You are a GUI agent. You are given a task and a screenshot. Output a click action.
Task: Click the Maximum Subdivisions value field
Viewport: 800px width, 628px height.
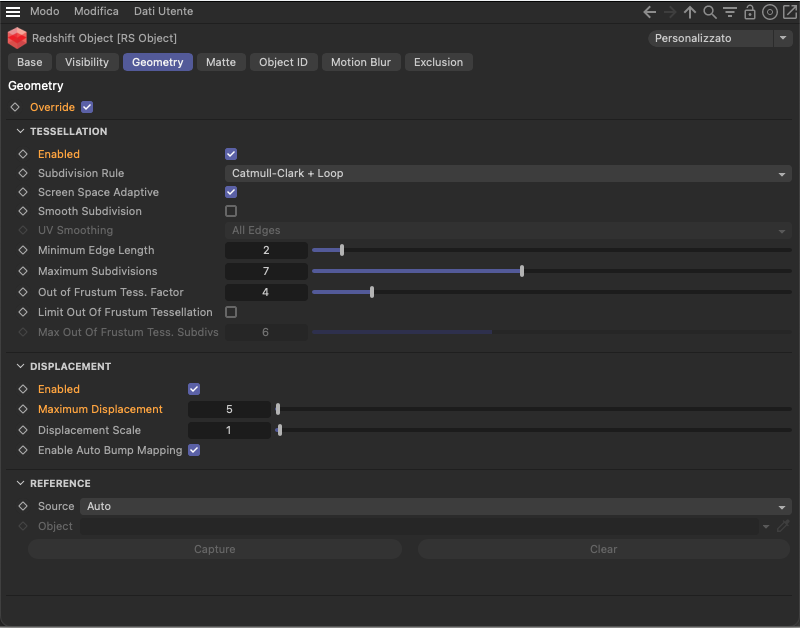click(266, 271)
